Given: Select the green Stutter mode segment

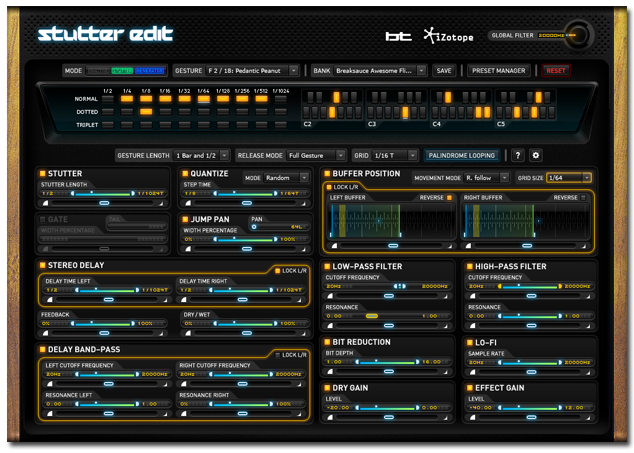Looking at the screenshot, I should (122, 71).
